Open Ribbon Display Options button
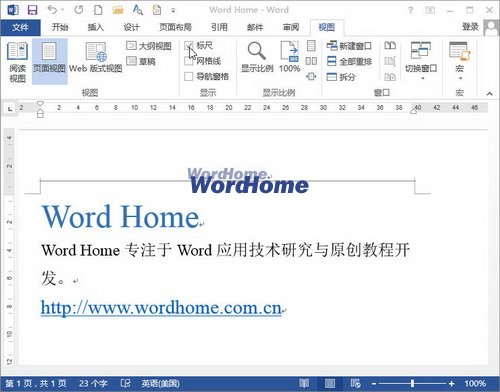Screen dimensions: 500x392 click(x=430, y=10)
